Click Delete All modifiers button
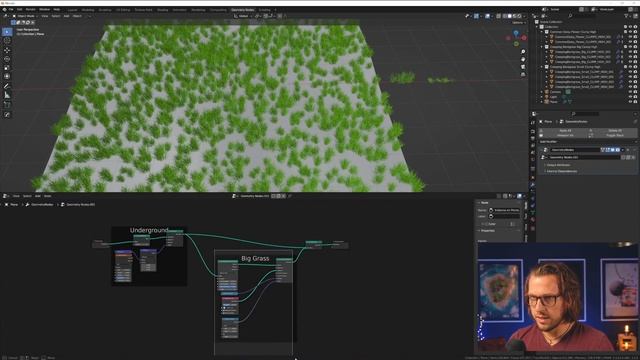This screenshot has width=640, height=360. 615,131
